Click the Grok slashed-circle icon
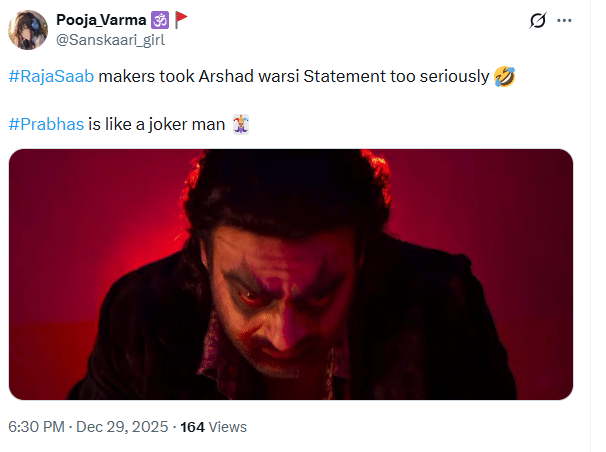The image size is (606, 452). (x=537, y=21)
